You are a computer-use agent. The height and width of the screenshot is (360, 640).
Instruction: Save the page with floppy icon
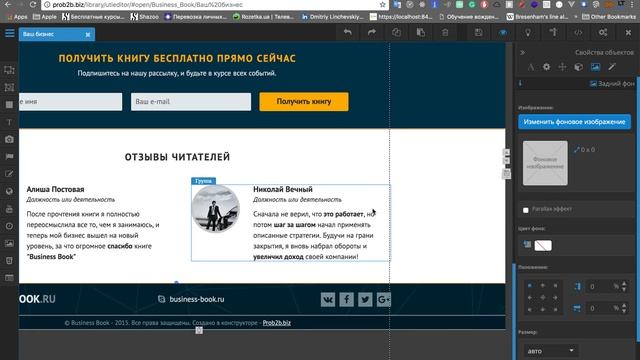pos(478,33)
